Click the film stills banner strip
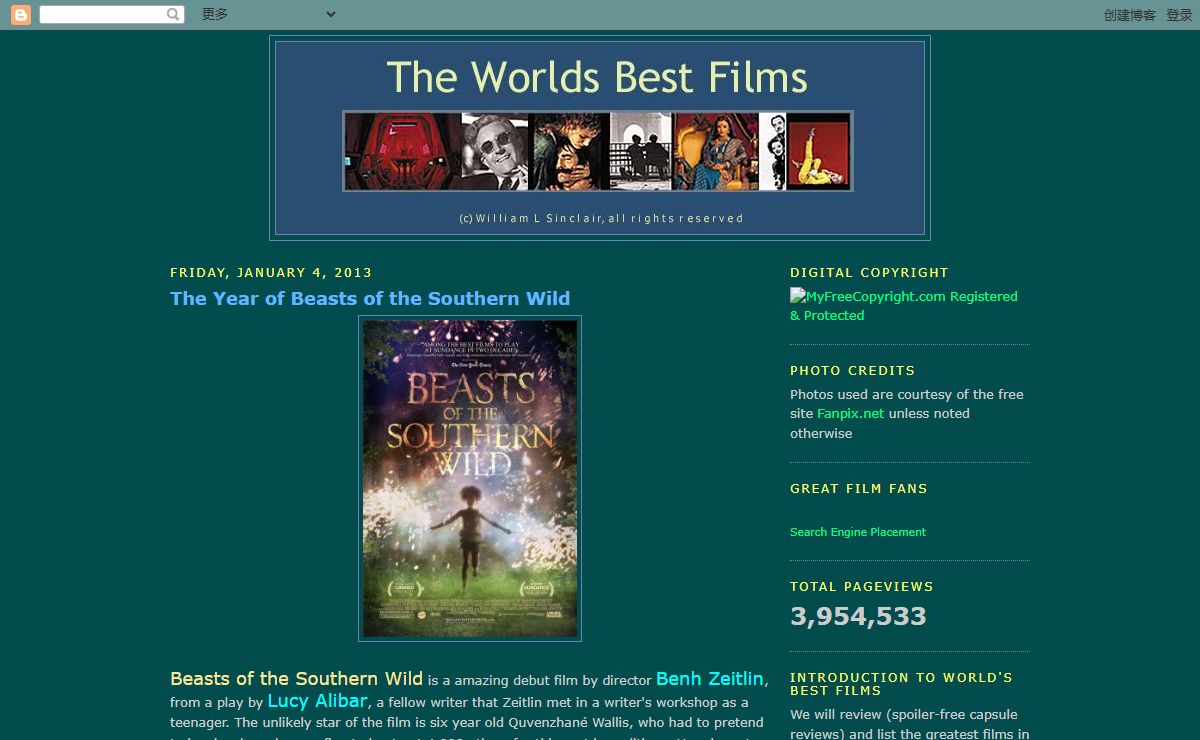Image resolution: width=1200 pixels, height=740 pixels. tap(598, 151)
